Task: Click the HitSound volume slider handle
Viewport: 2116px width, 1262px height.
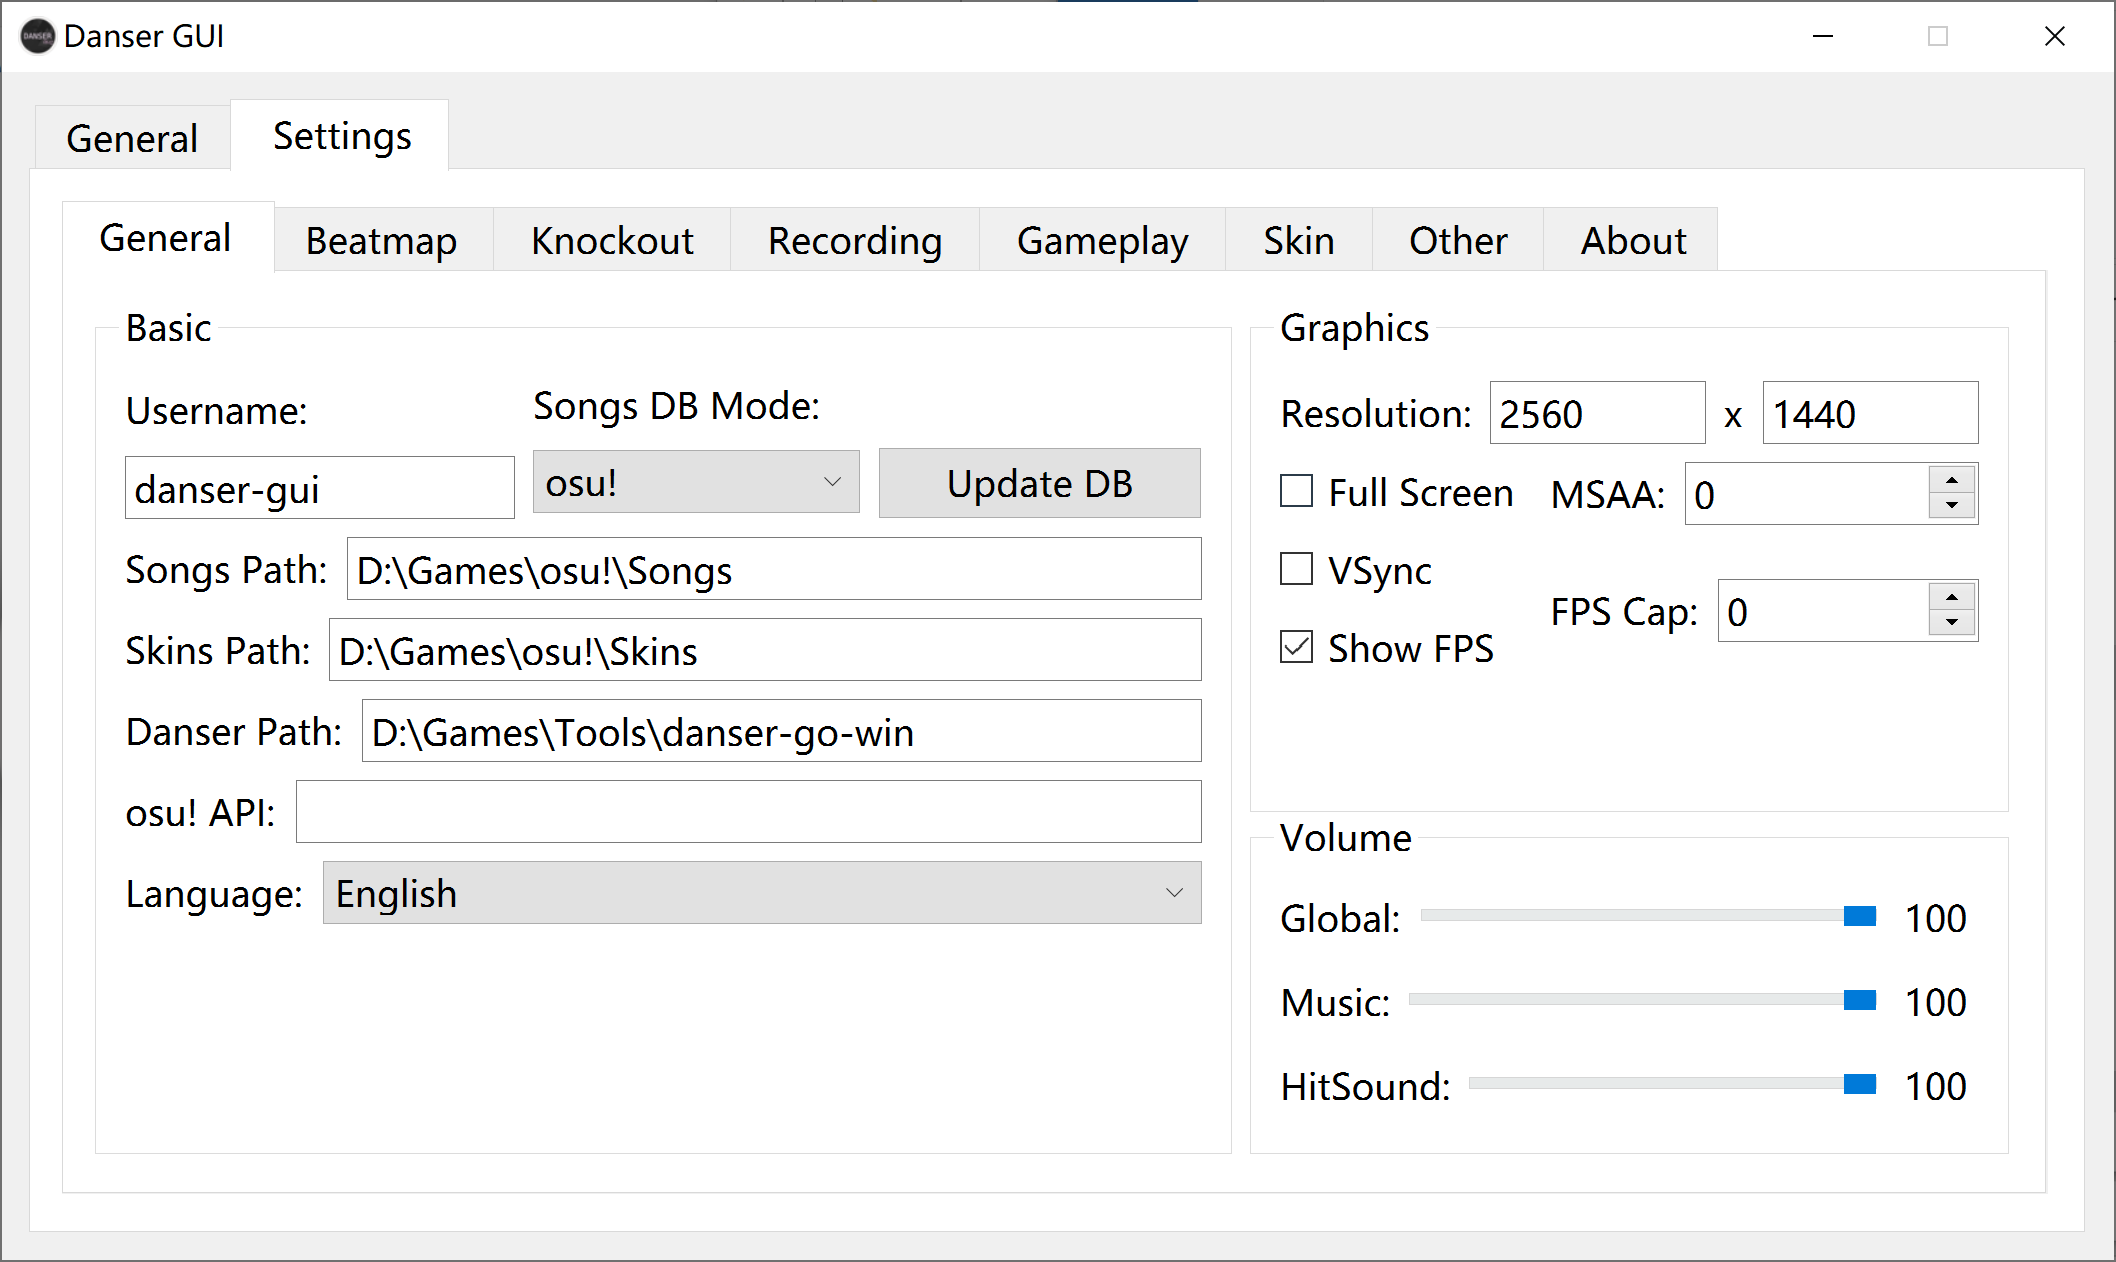Action: [x=1859, y=1084]
